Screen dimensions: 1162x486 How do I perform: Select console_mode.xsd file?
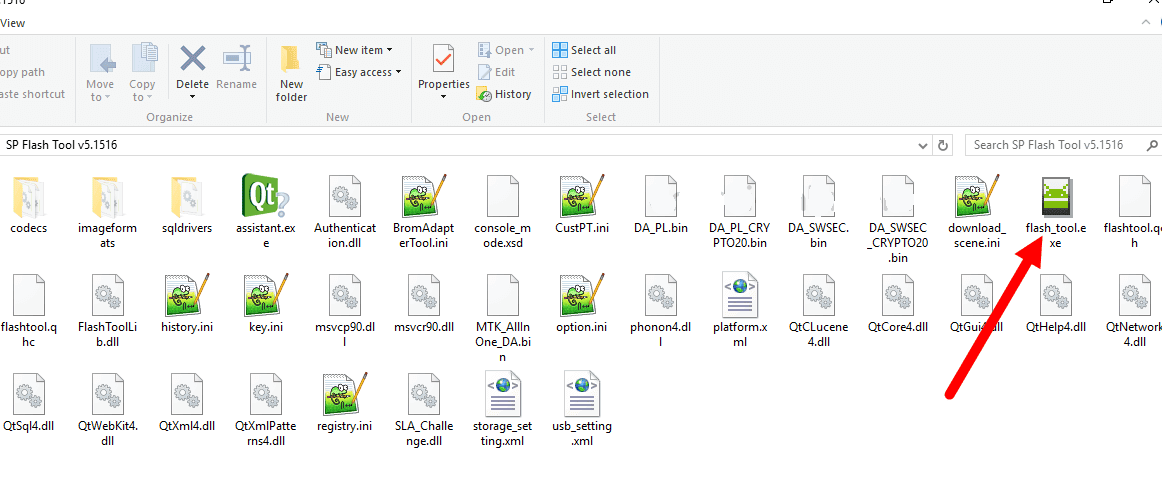click(502, 213)
